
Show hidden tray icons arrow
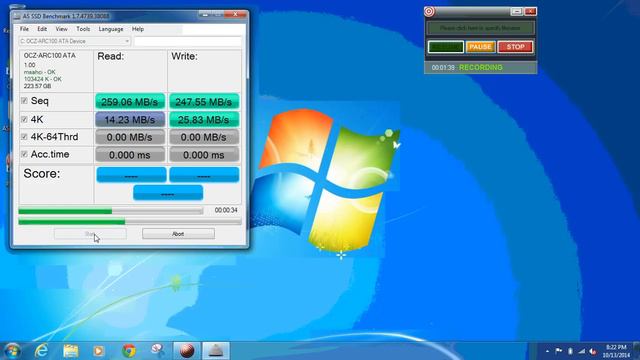click(547, 351)
